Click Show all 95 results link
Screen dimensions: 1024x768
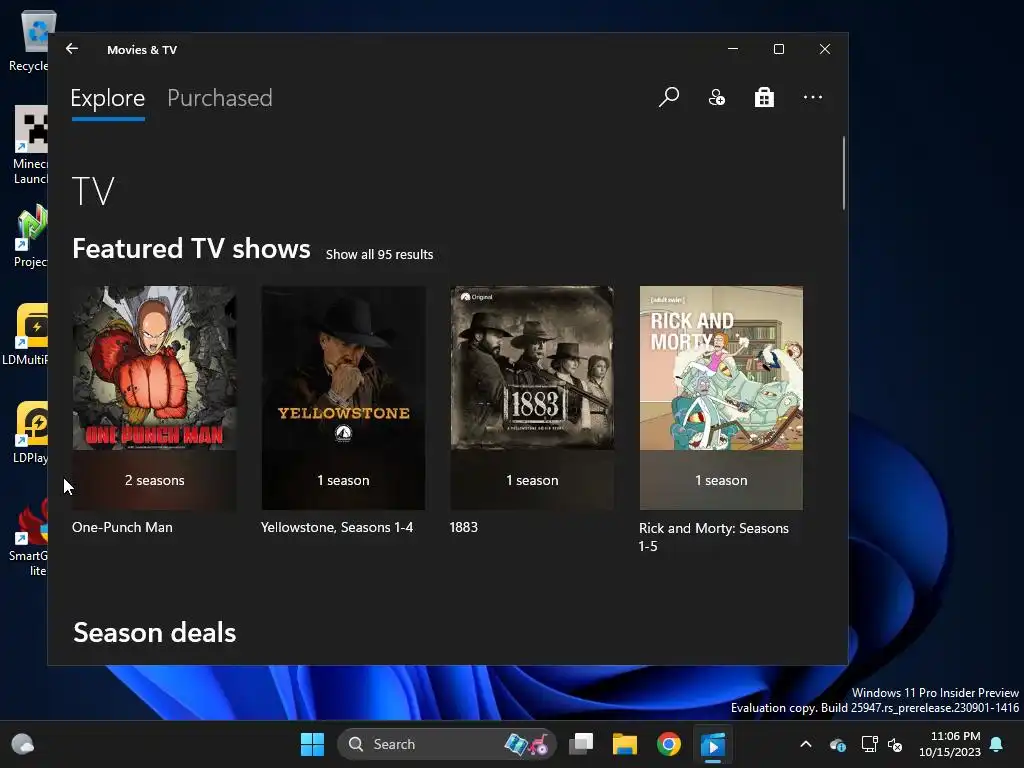[x=379, y=255]
